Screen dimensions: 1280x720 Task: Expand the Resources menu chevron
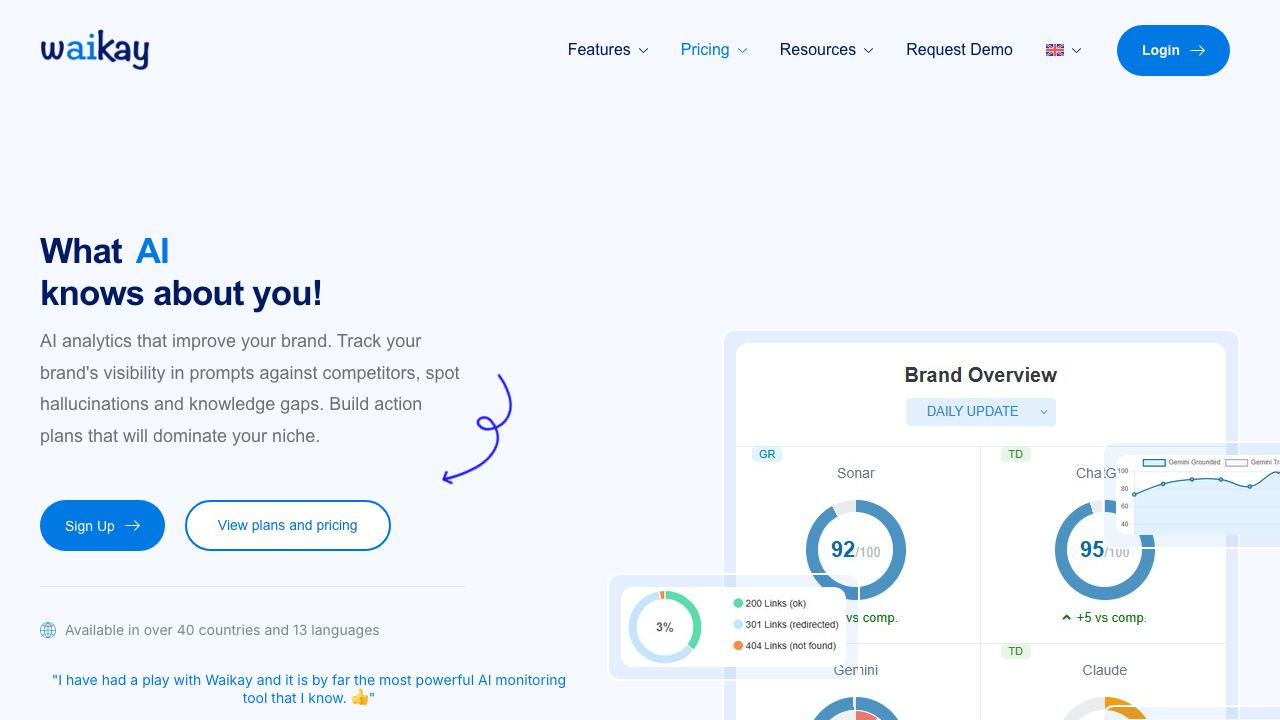868,50
